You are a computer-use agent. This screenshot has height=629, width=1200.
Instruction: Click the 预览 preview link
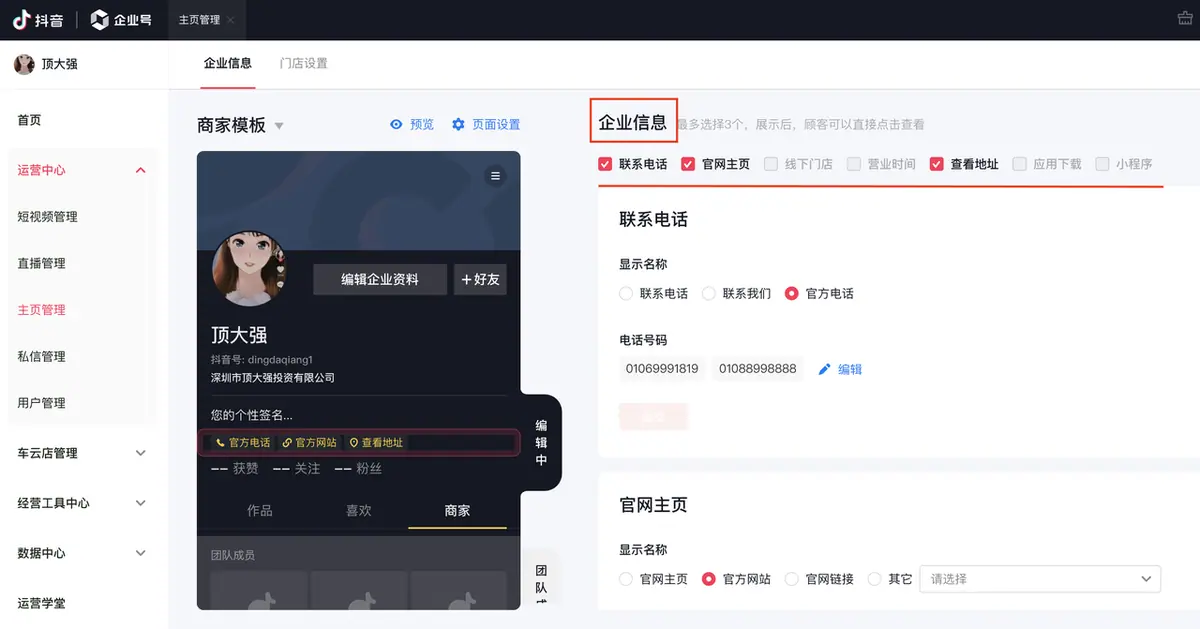[x=422, y=125]
